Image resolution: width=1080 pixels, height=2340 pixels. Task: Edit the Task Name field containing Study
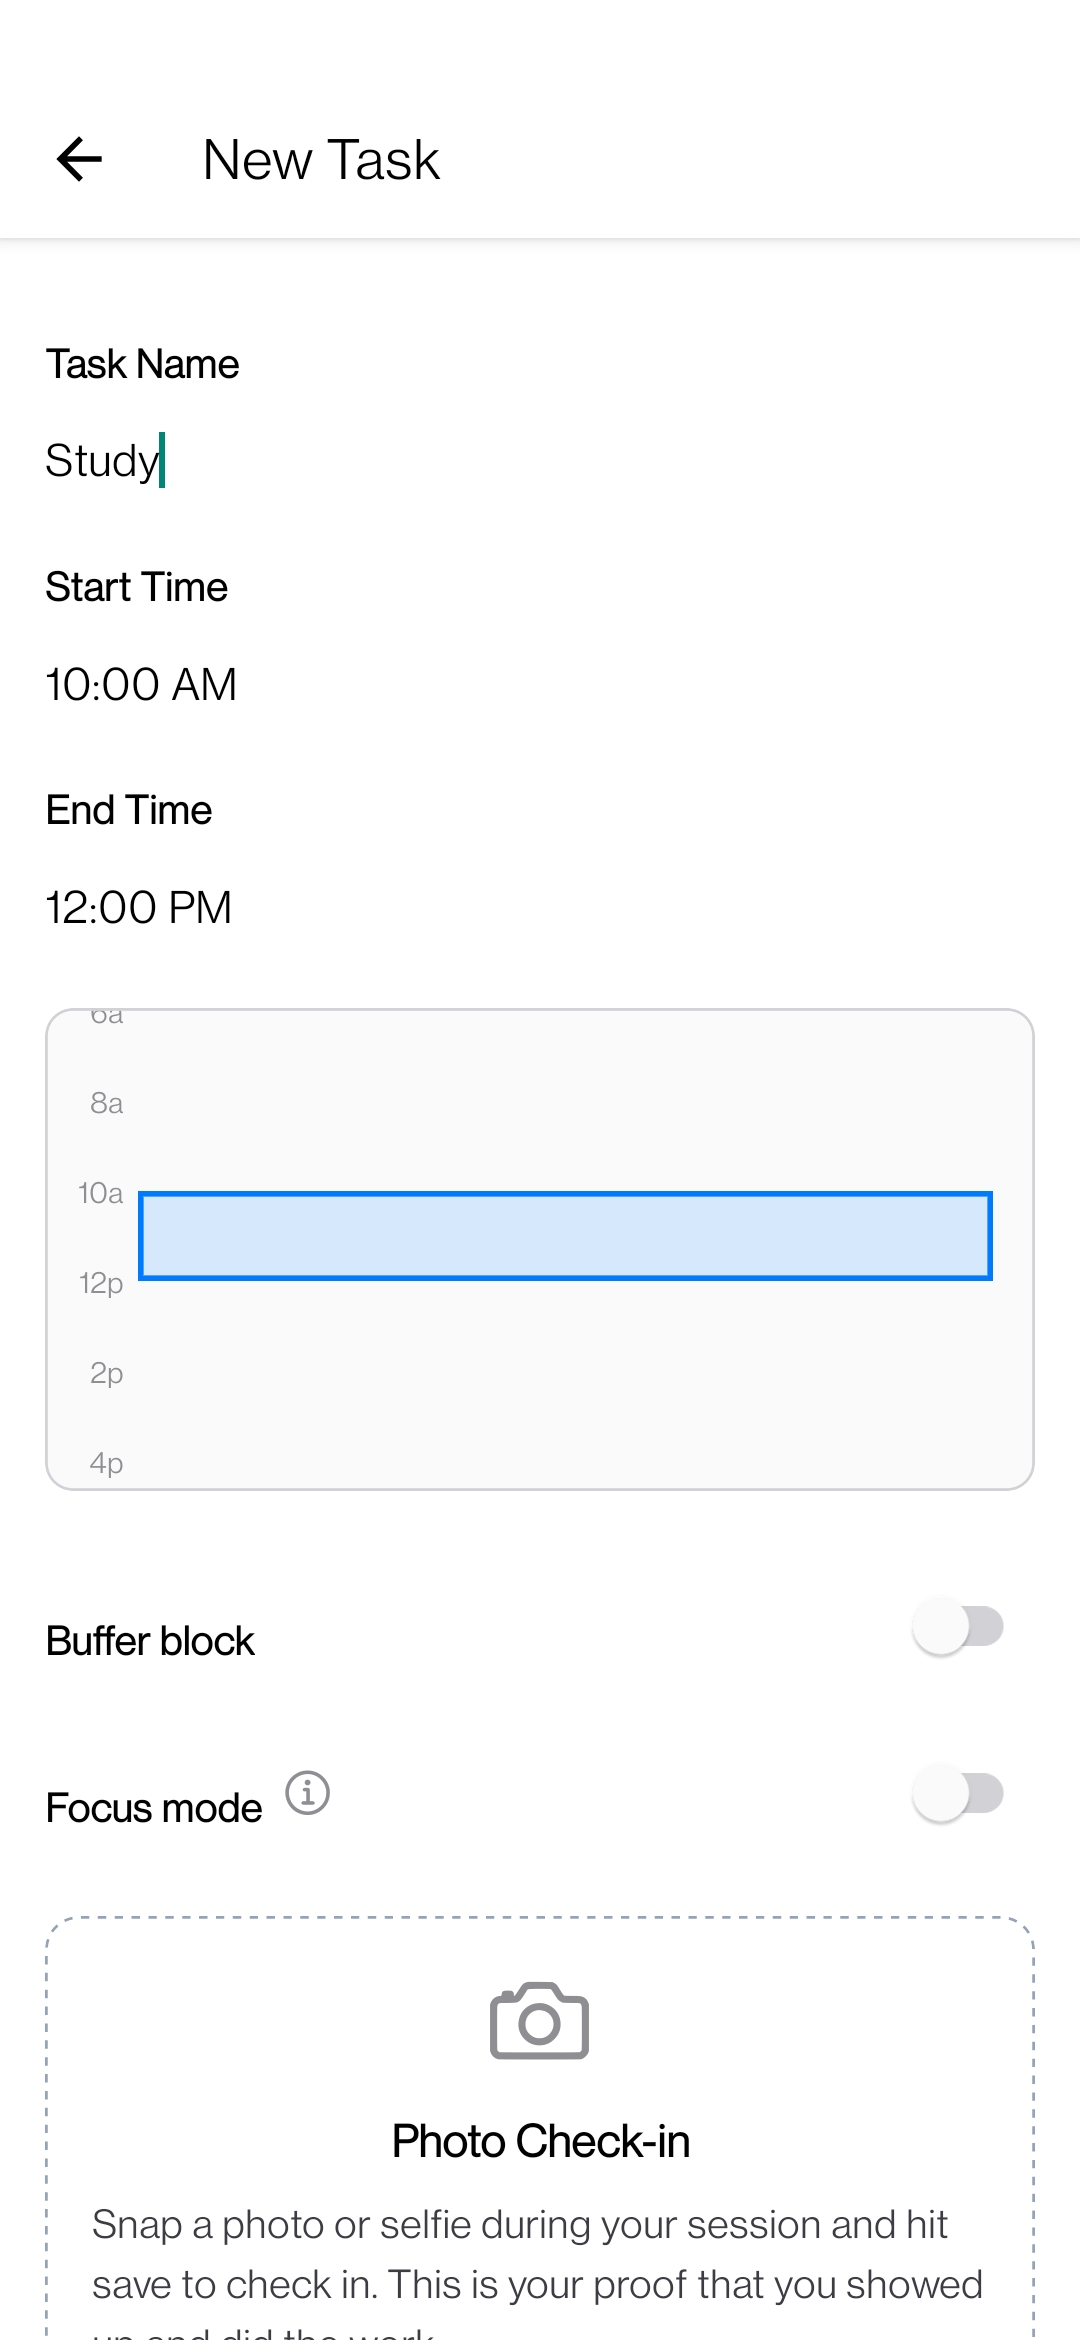point(104,459)
